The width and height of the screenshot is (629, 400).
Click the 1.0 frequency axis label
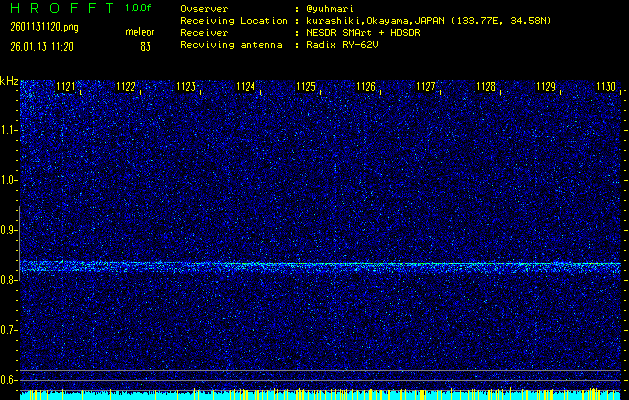click(x=9, y=180)
